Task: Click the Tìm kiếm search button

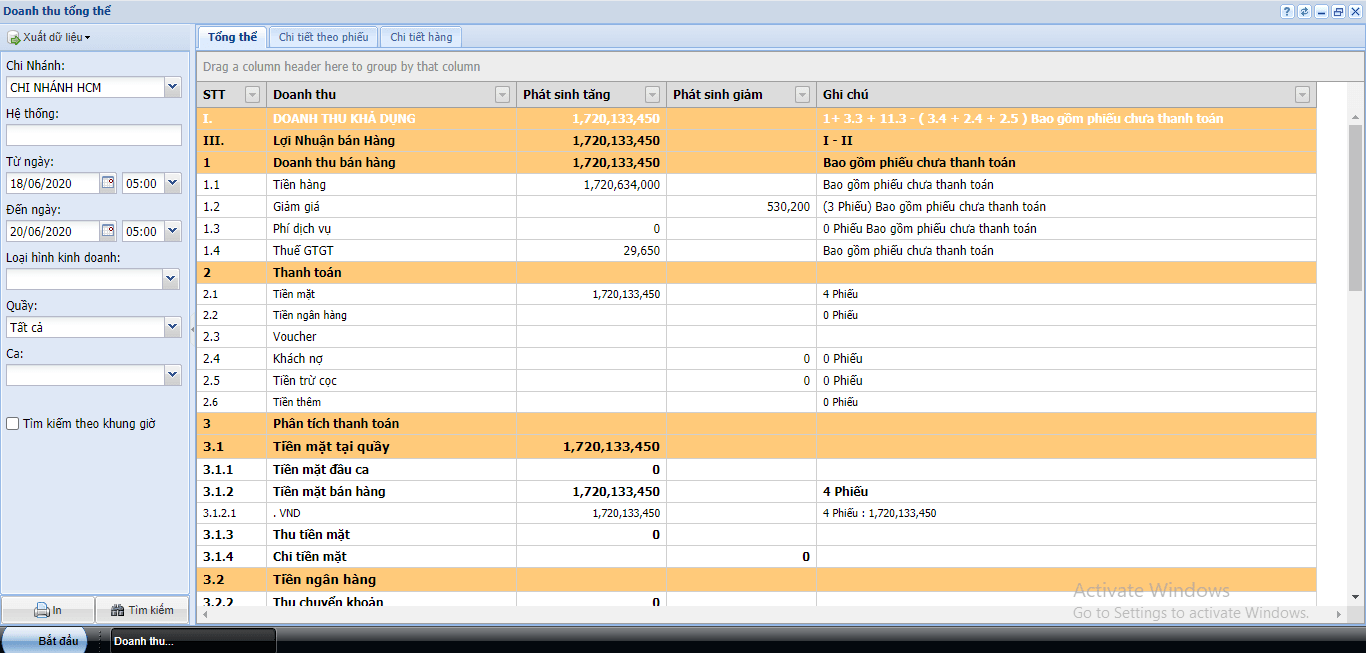Action: coord(142,610)
